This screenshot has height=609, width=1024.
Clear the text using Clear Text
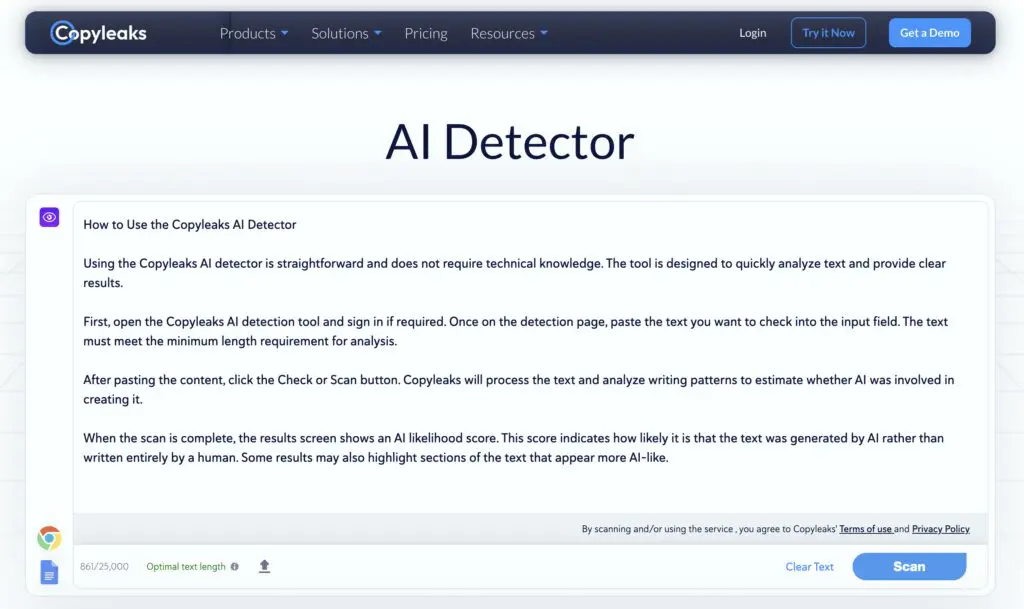(x=809, y=566)
